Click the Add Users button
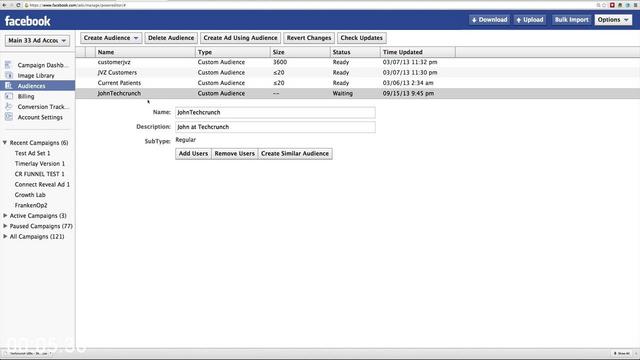This screenshot has height=360, width=640. (193, 153)
